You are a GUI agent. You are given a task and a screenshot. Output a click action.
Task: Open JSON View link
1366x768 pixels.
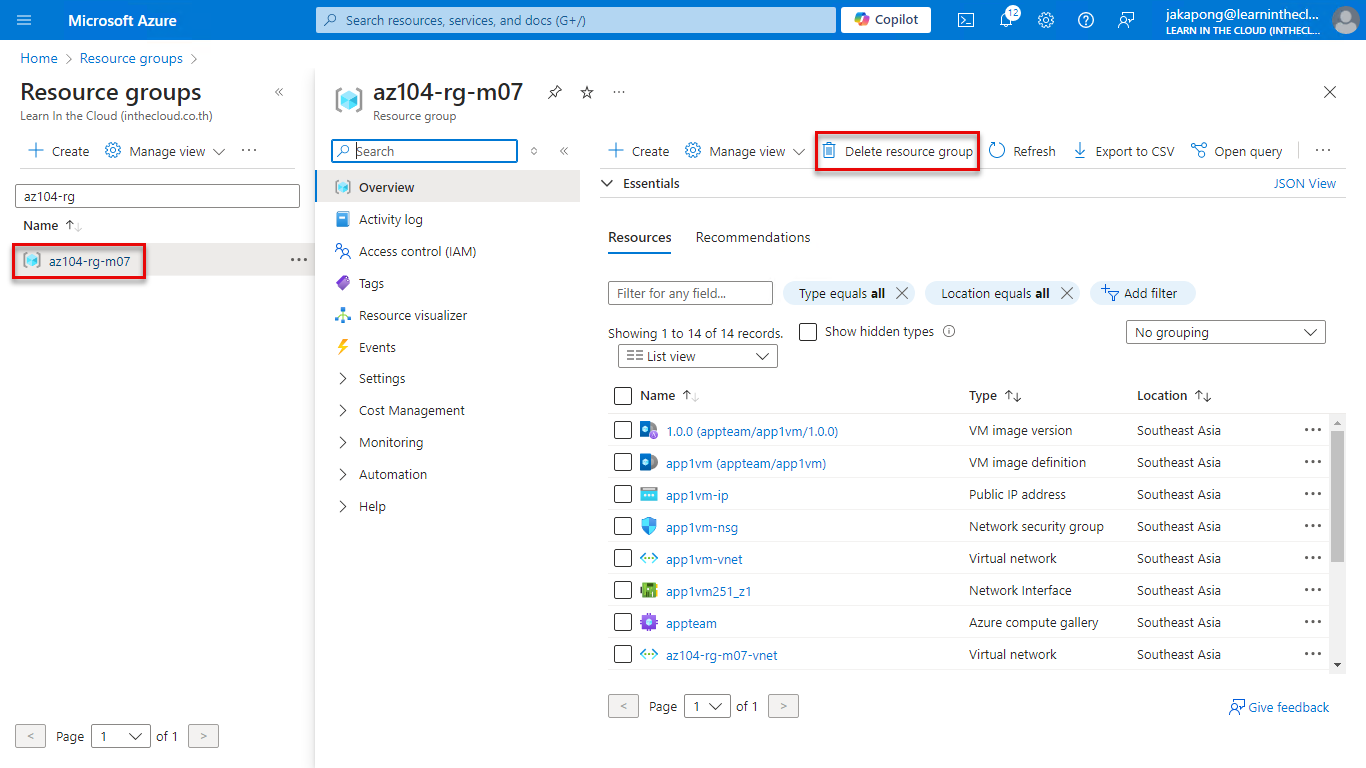click(1305, 183)
